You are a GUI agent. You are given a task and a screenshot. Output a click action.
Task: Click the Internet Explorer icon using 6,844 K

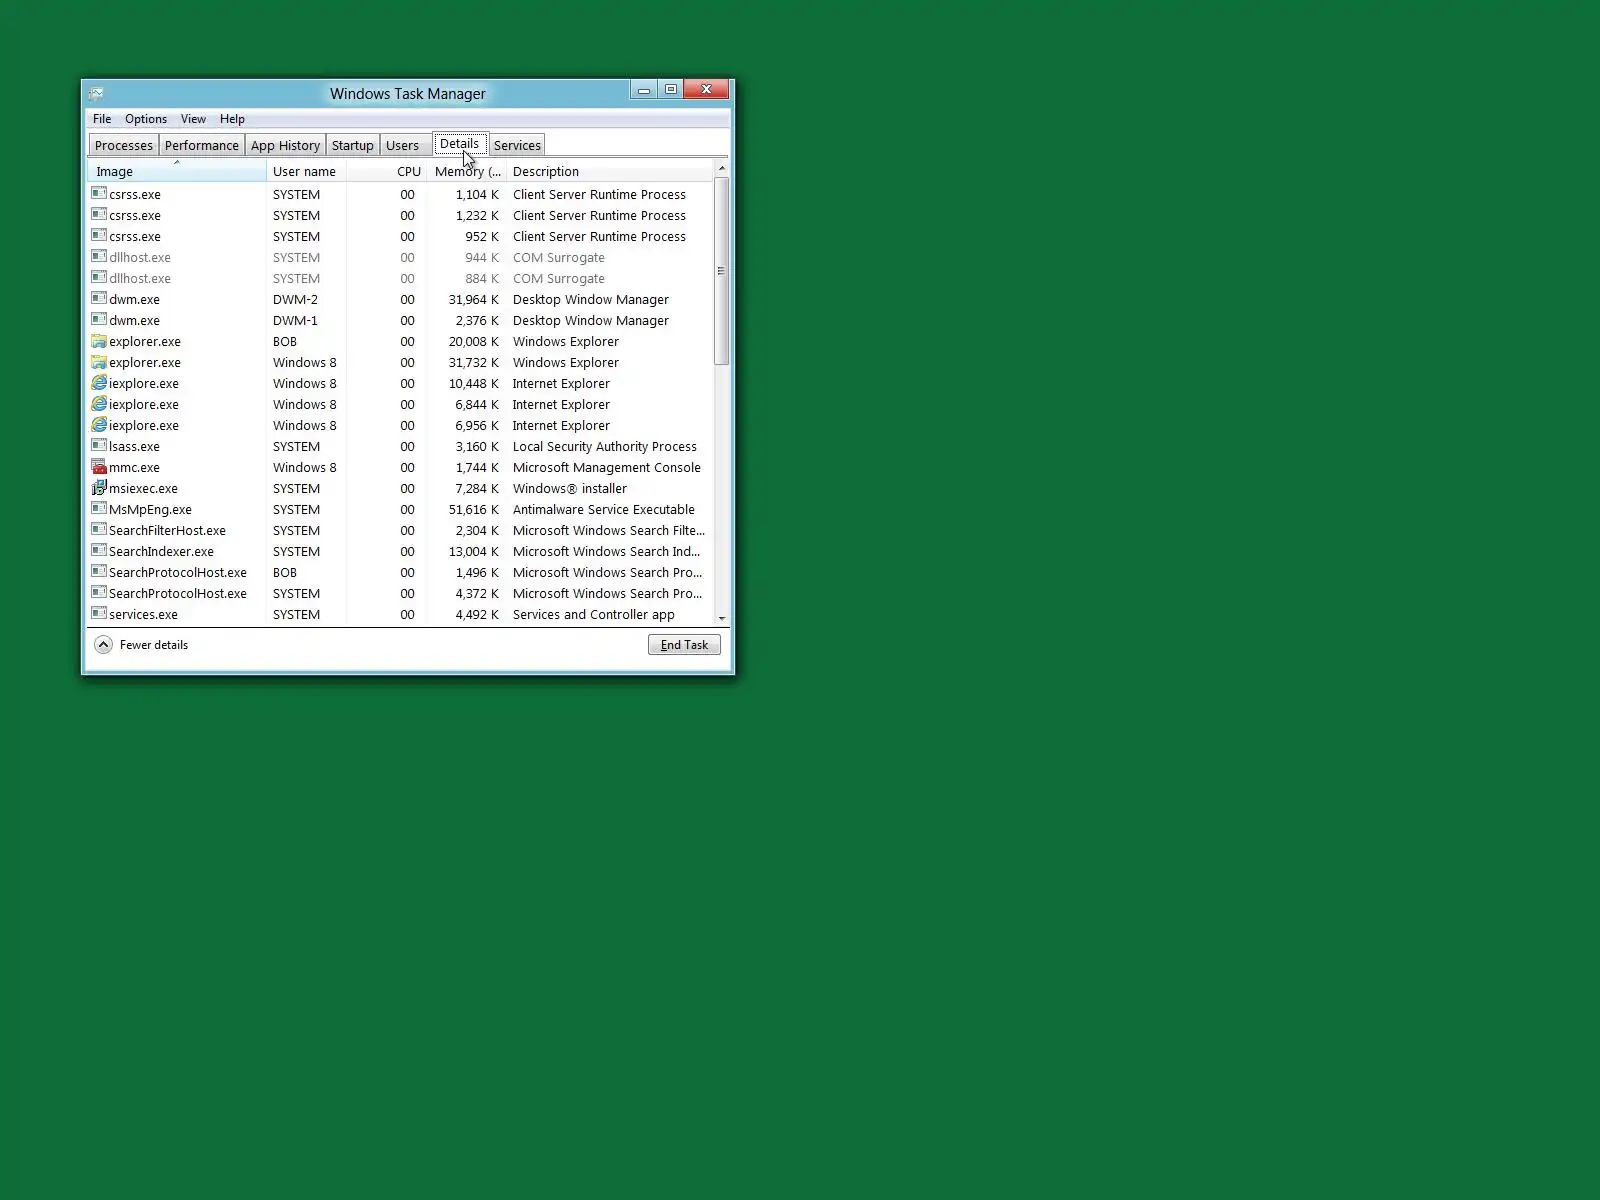click(x=99, y=403)
